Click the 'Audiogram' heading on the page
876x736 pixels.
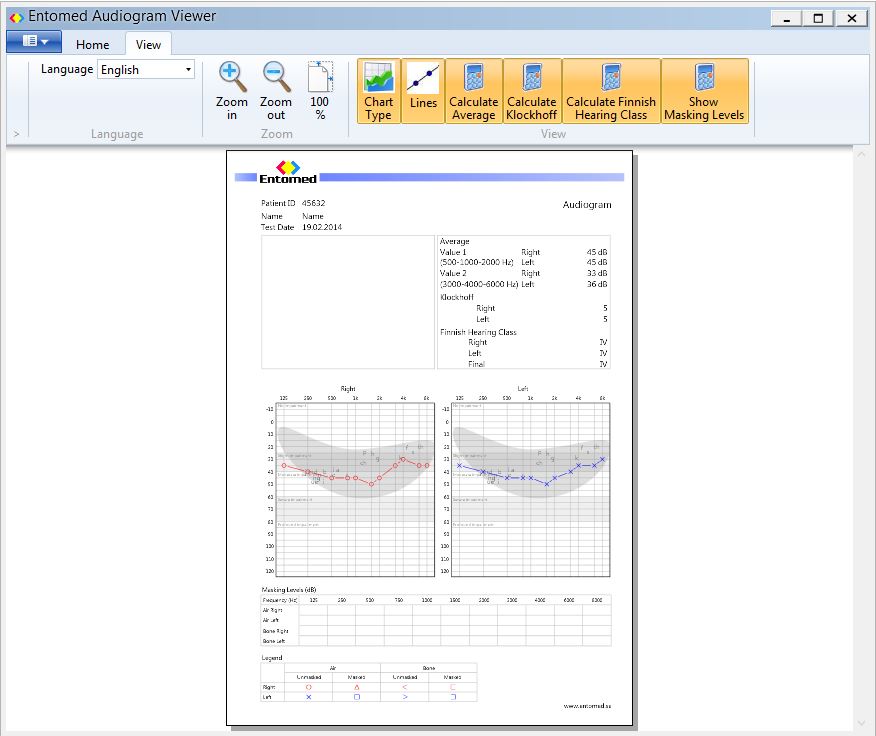[x=587, y=205]
